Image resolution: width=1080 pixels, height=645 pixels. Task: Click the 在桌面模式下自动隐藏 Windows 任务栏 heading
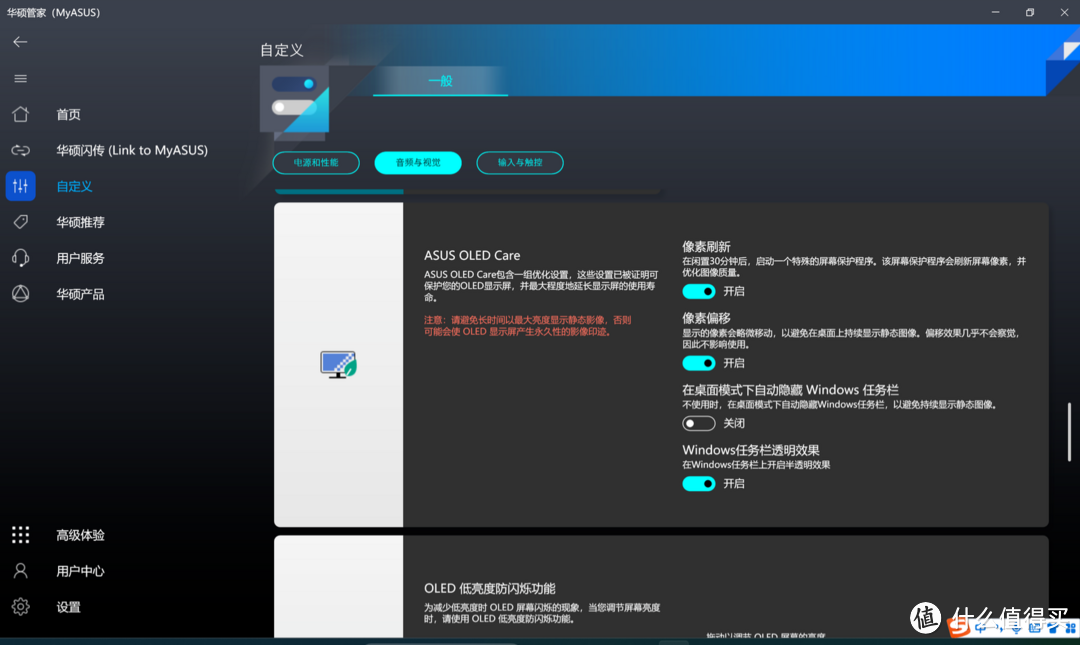tap(790, 390)
